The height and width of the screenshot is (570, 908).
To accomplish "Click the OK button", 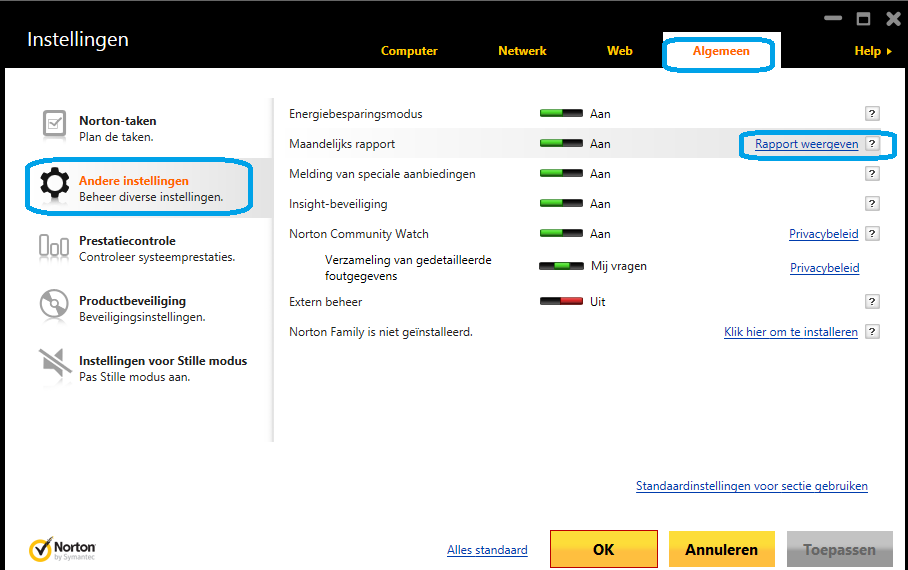I will (x=603, y=549).
